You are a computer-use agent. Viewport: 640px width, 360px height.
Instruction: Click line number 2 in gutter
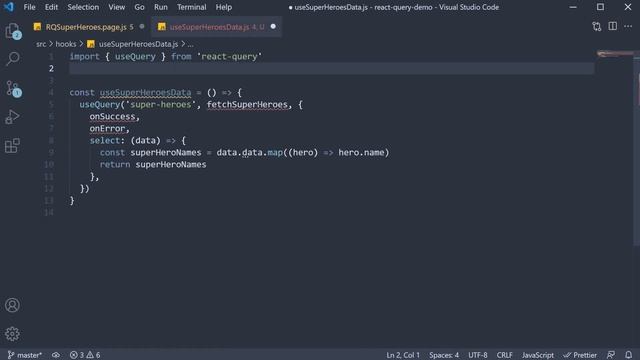coord(51,69)
